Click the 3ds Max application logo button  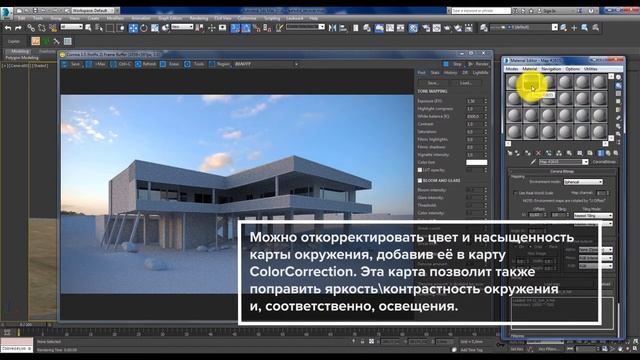pos(6,13)
